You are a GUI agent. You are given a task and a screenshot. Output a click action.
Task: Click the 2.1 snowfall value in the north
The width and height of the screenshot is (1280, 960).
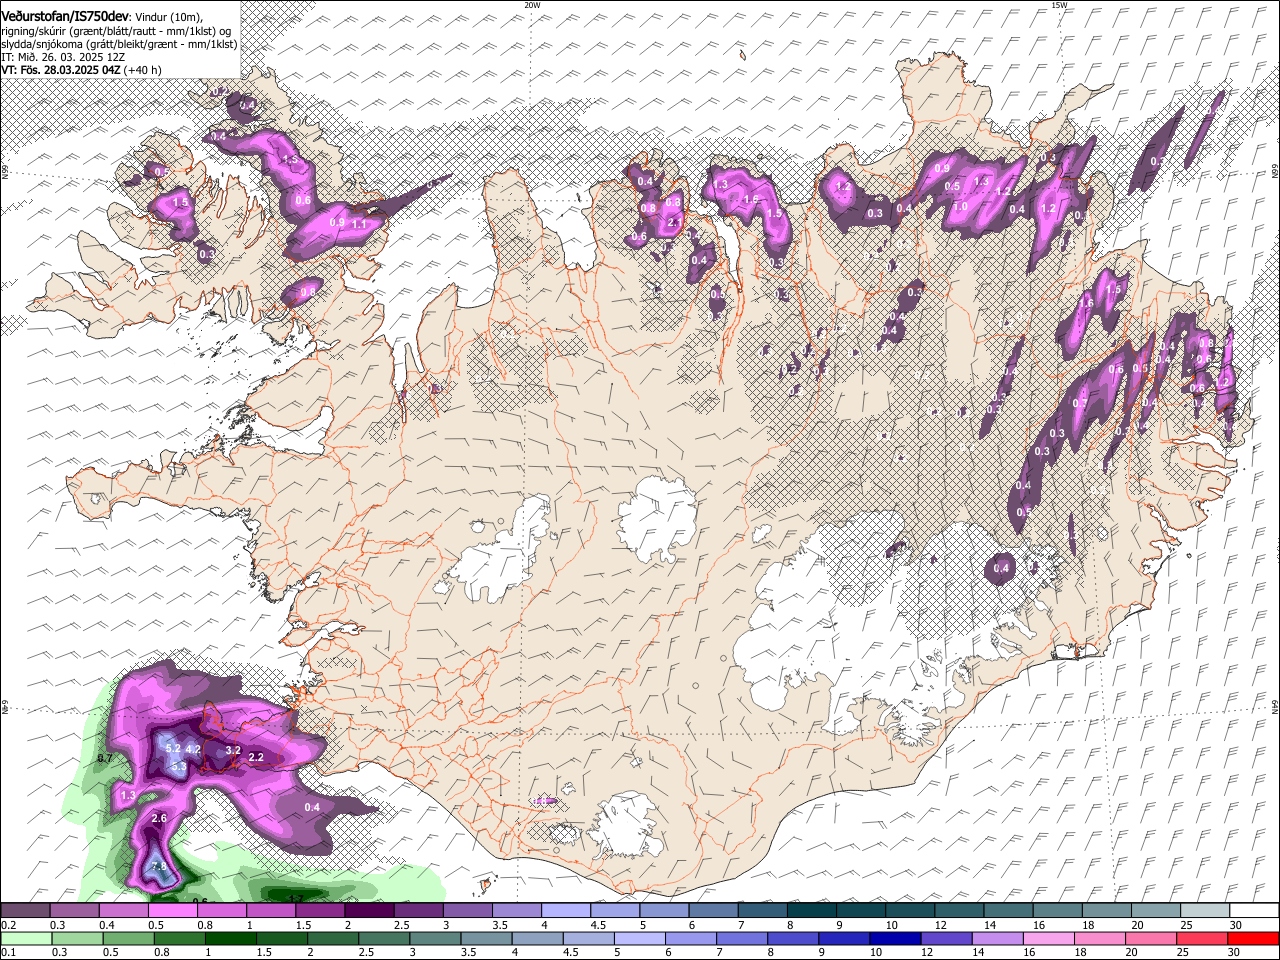tap(674, 222)
